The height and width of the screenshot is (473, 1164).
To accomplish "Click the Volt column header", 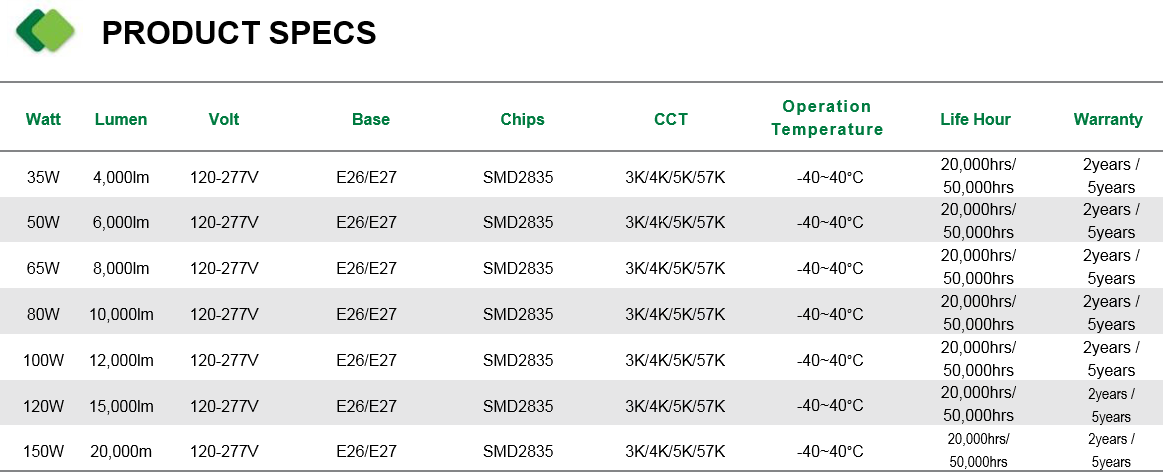I will click(x=224, y=120).
